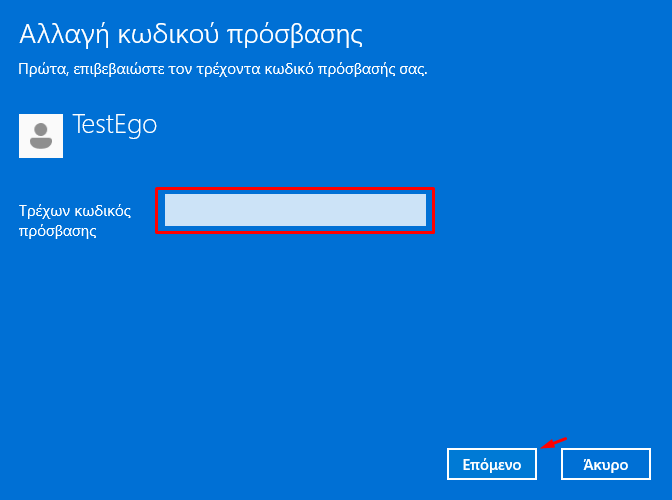Image resolution: width=672 pixels, height=500 pixels.
Task: Click the Επόμενο button
Action: 492,464
